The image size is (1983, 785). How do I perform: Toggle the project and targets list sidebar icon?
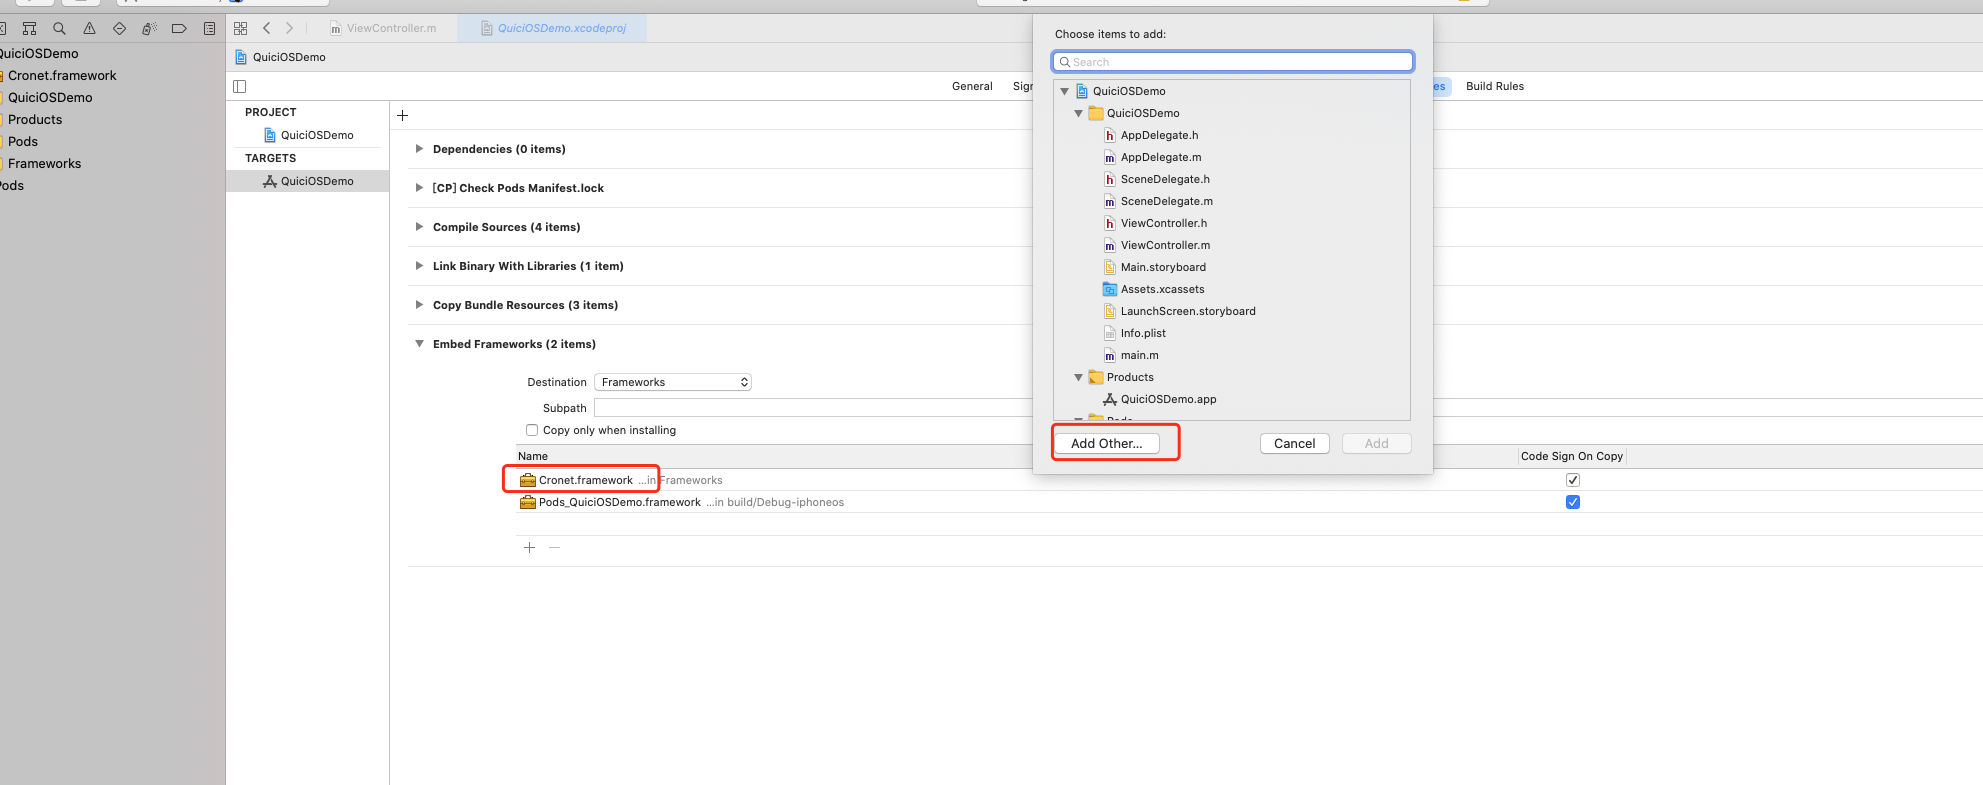click(x=239, y=86)
